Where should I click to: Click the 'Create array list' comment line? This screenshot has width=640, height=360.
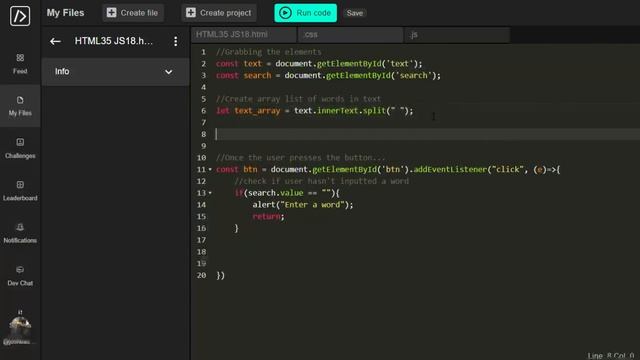pyautogui.click(x=298, y=99)
